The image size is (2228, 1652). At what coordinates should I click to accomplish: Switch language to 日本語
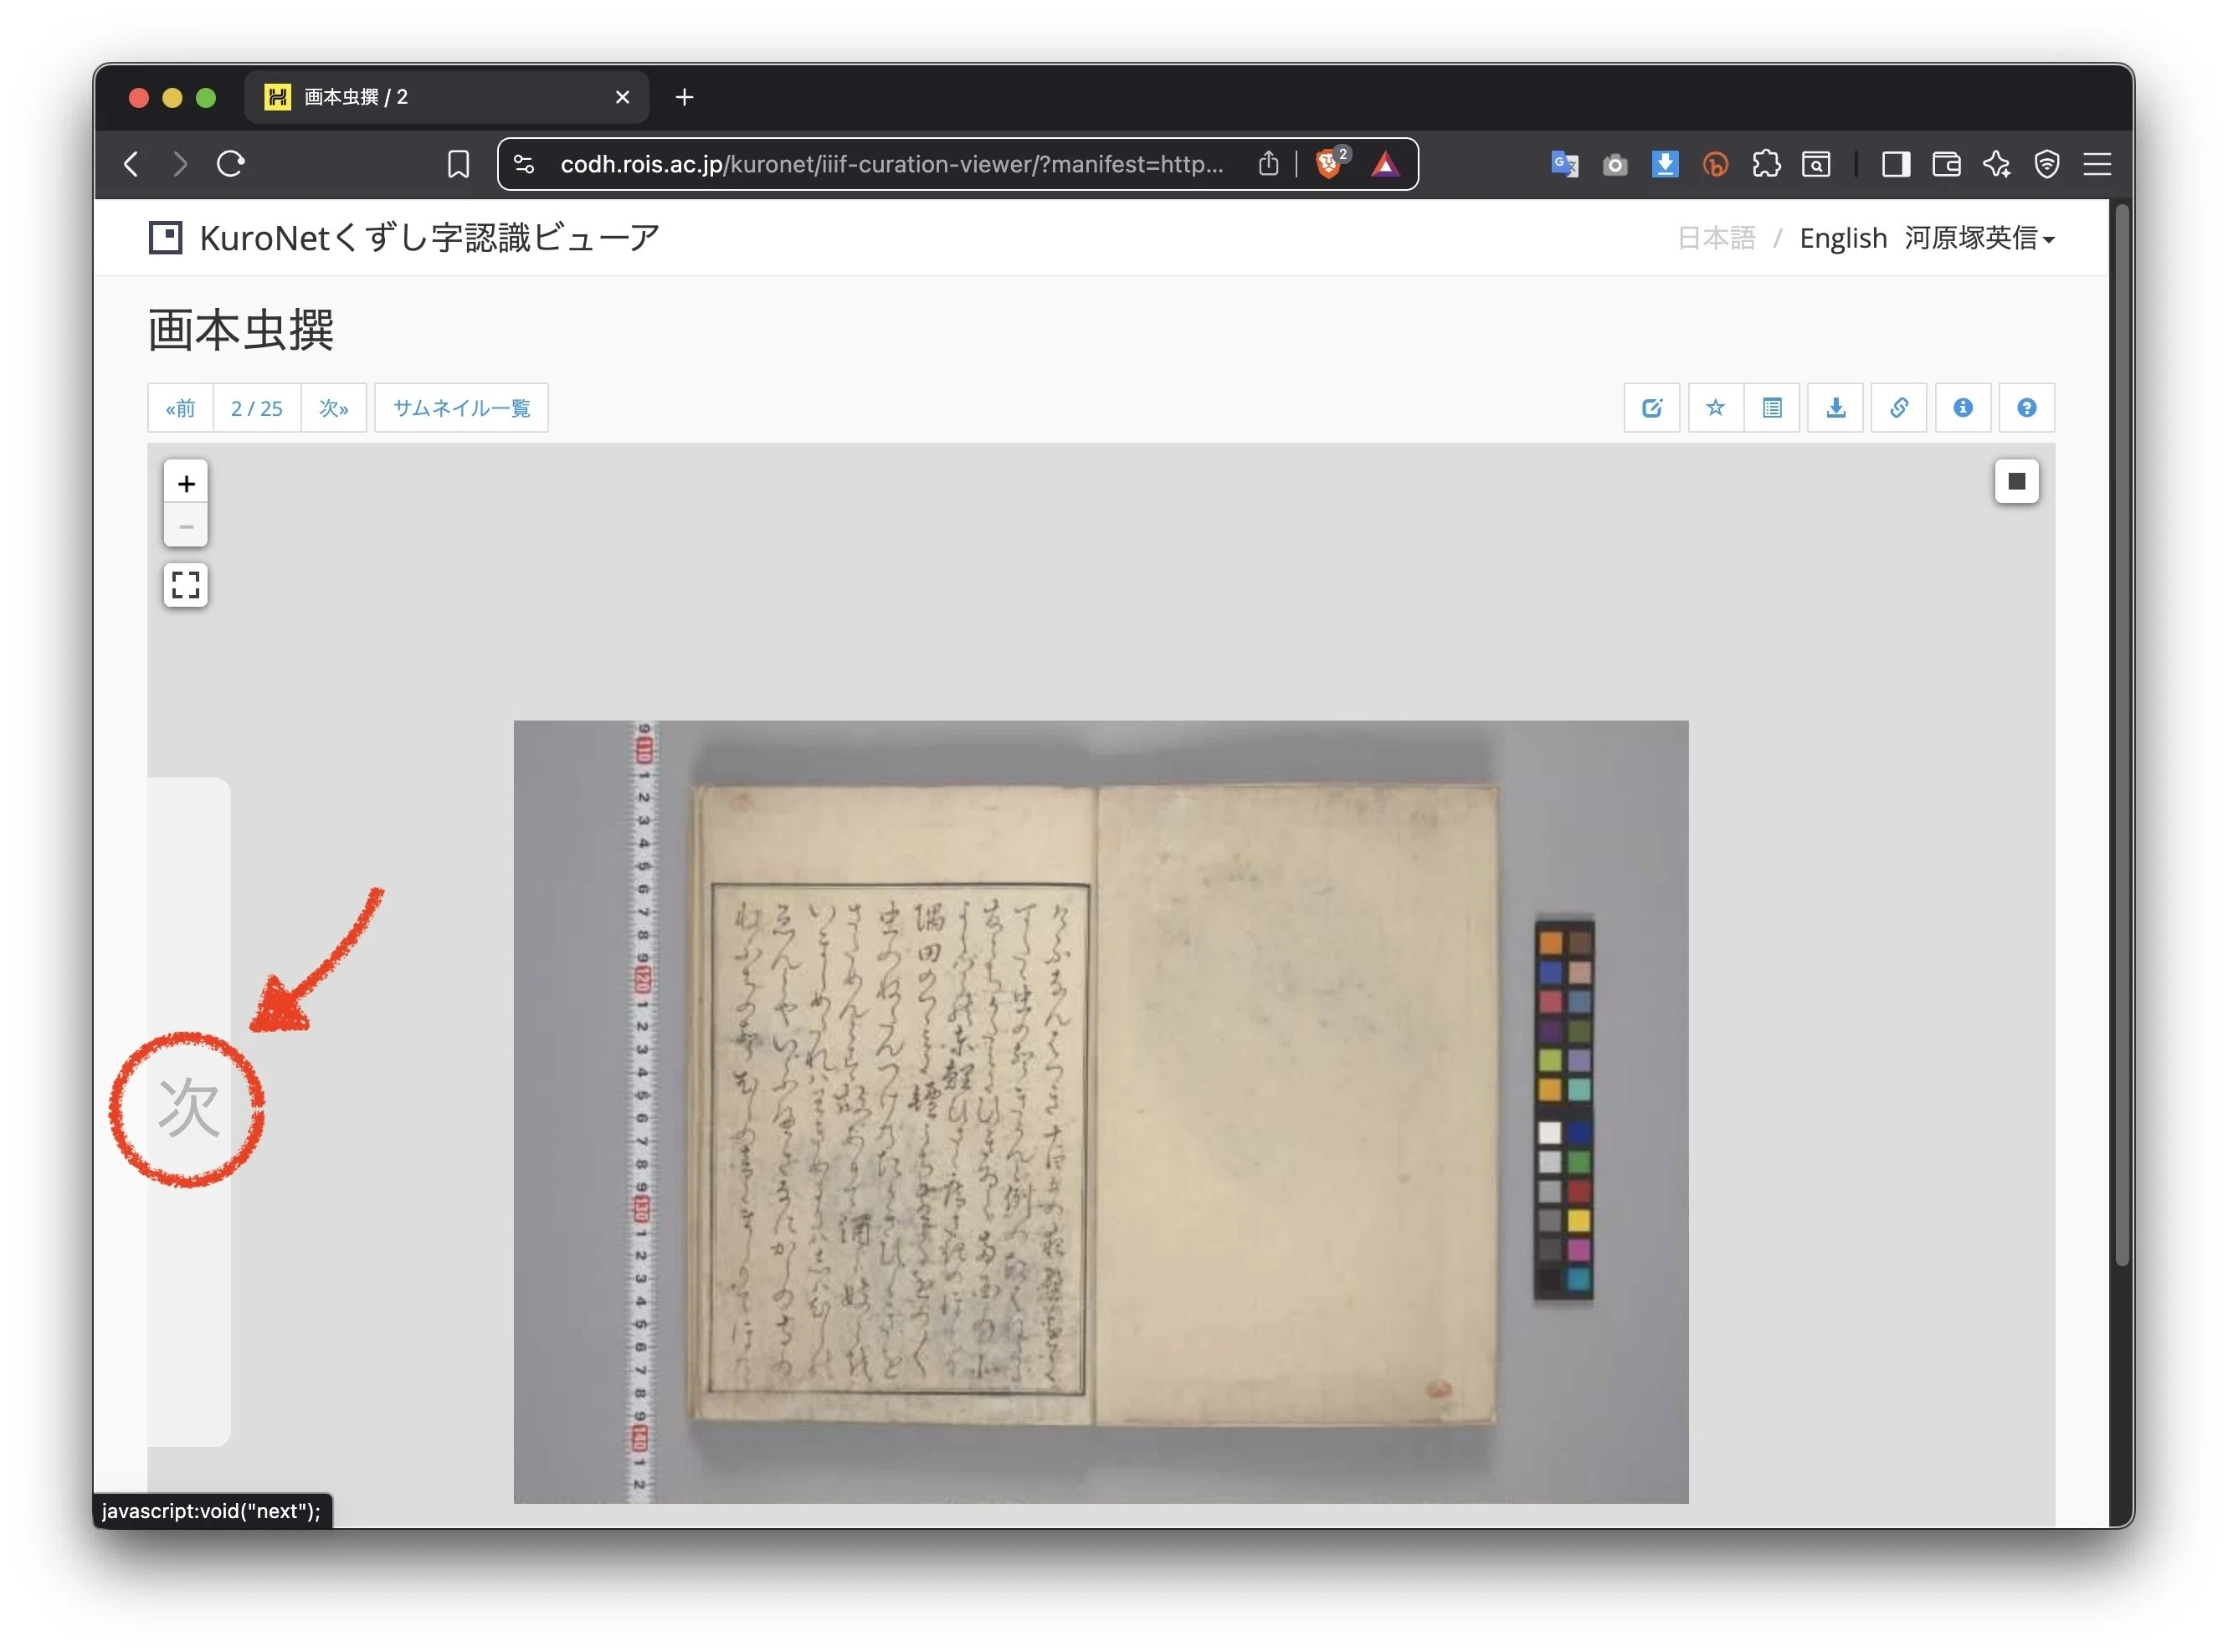pos(1716,238)
